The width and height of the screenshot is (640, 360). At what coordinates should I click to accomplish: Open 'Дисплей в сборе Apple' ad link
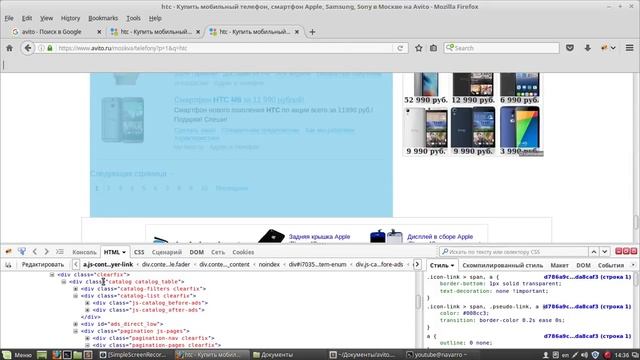[x=440, y=237]
